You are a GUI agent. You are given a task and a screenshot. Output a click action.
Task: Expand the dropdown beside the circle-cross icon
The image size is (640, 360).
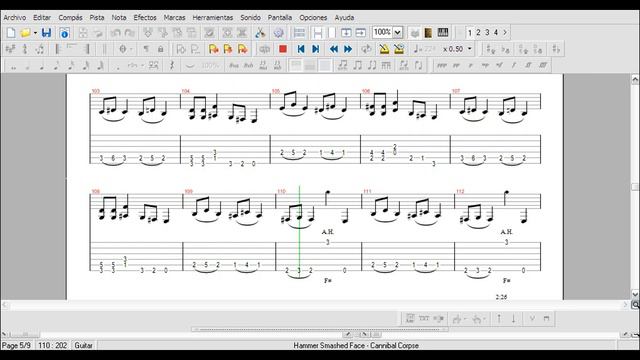point(131,49)
